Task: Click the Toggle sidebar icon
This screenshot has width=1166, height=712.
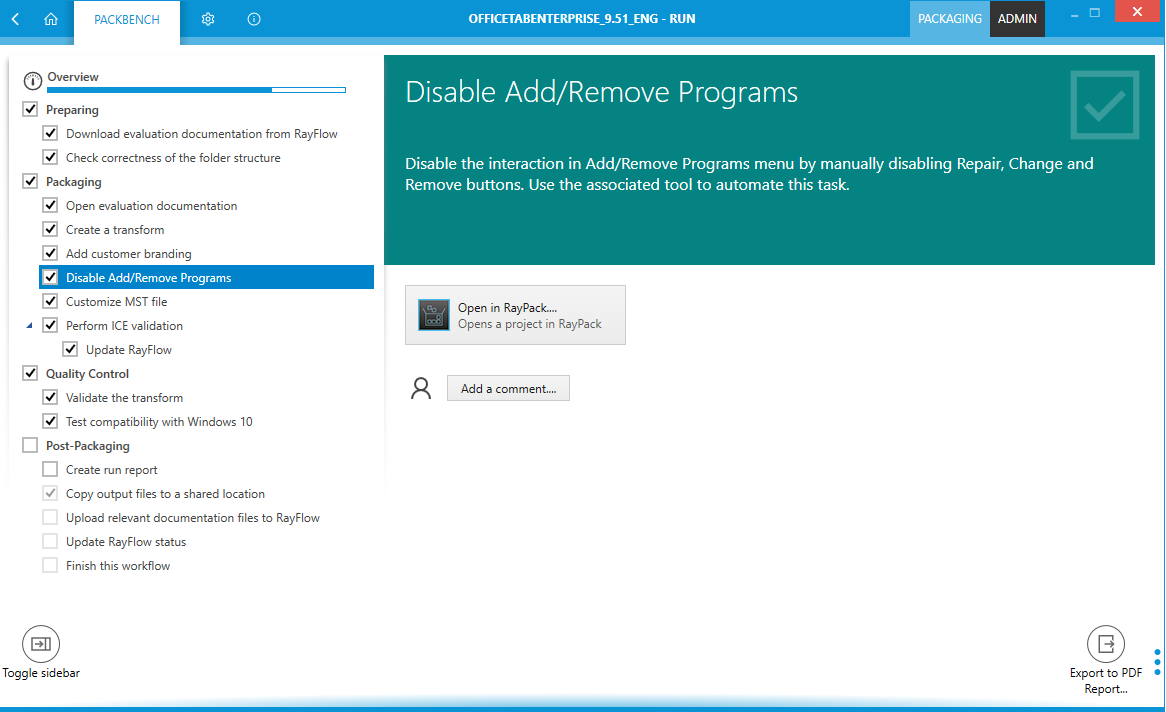Action: 41,645
